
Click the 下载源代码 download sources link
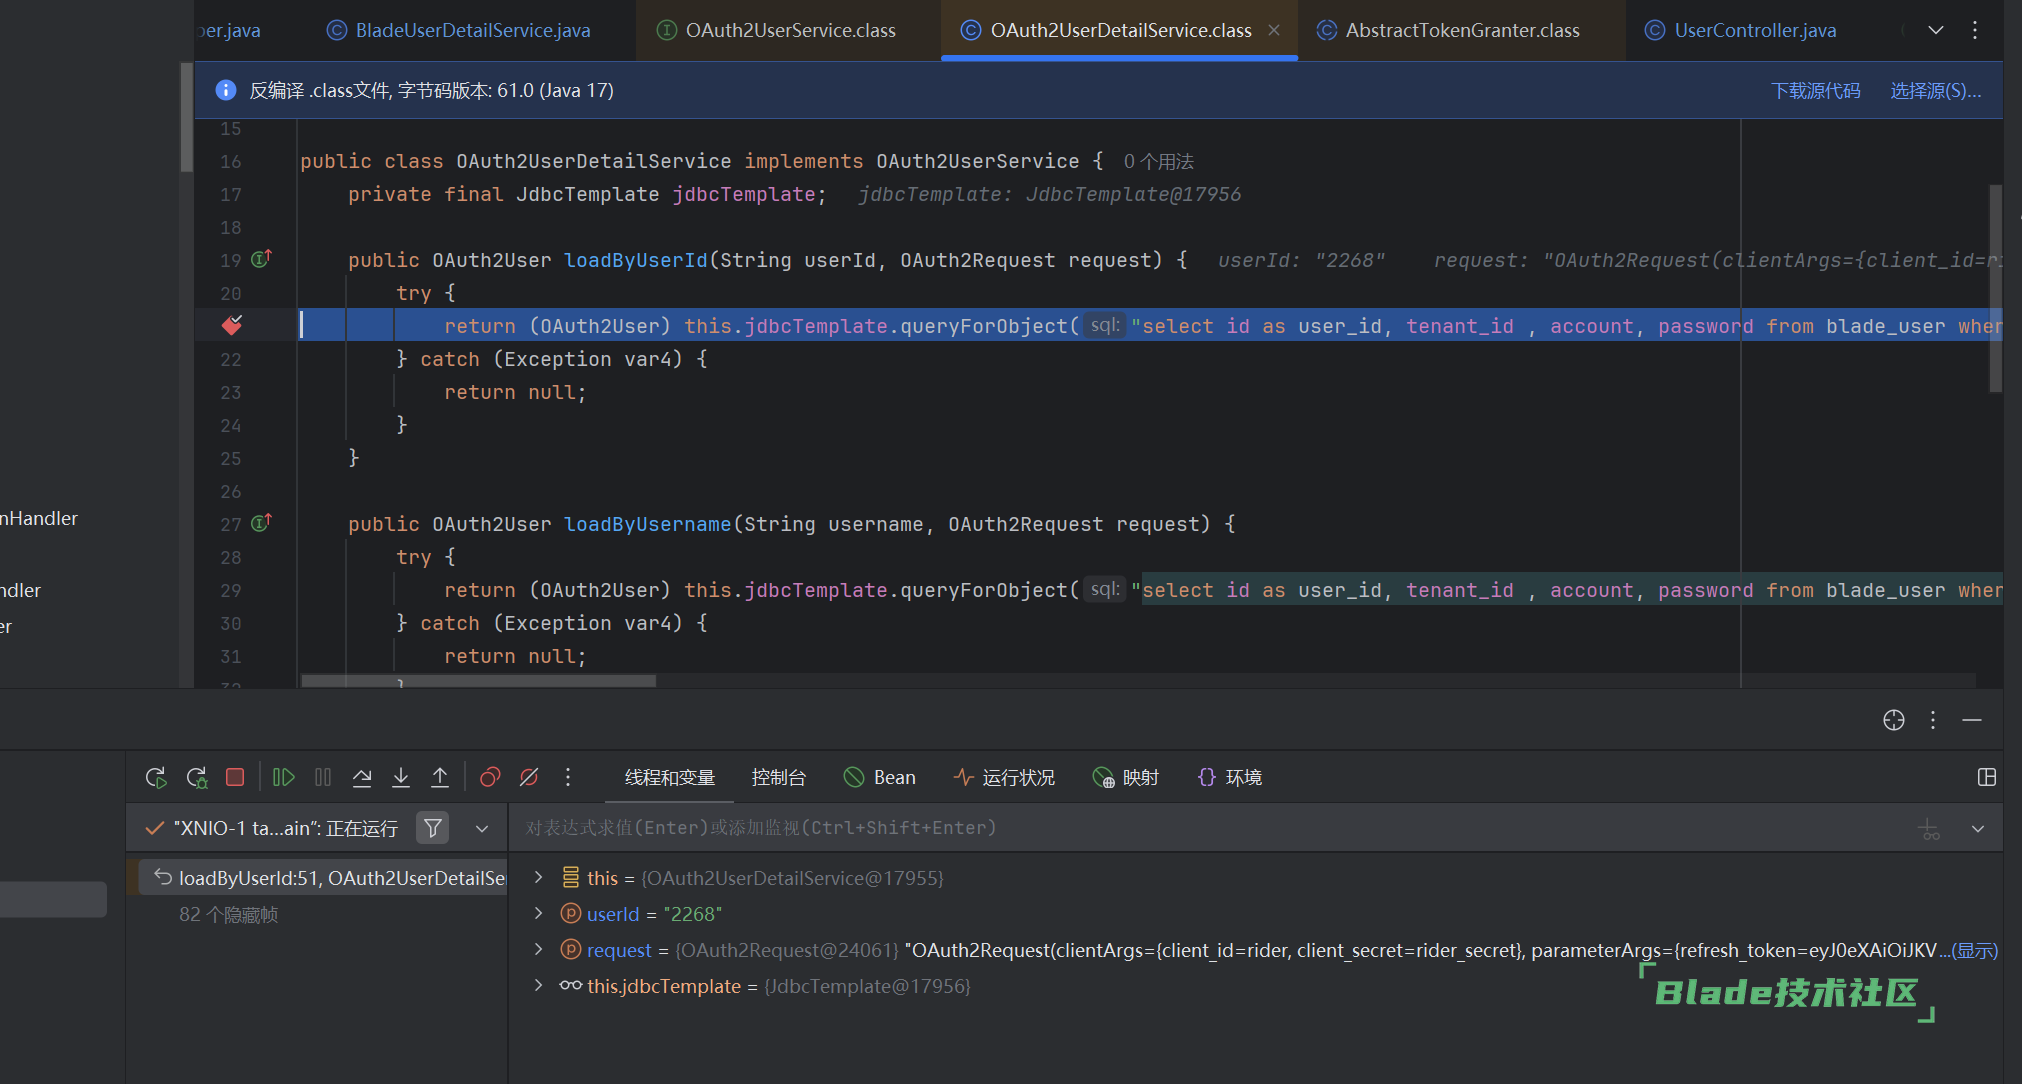(x=1815, y=91)
